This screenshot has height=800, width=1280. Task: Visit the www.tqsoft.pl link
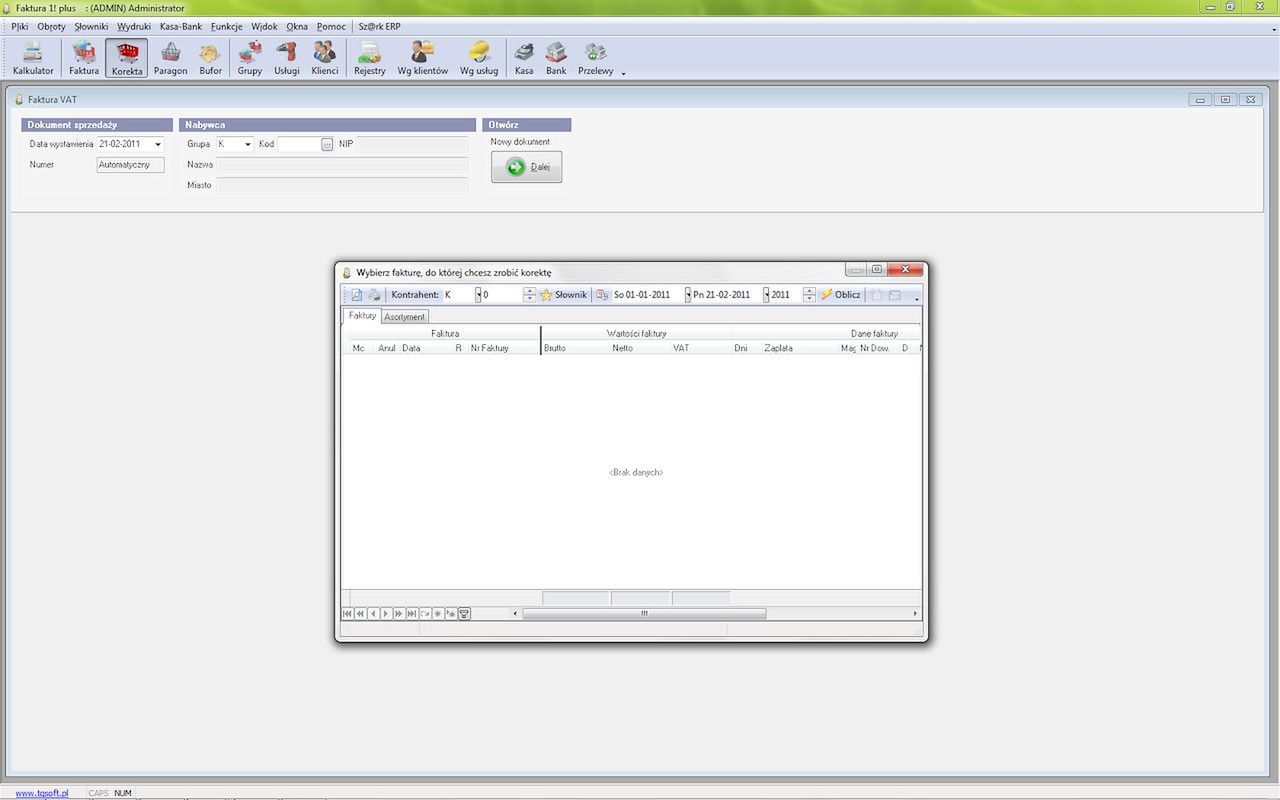[x=42, y=793]
